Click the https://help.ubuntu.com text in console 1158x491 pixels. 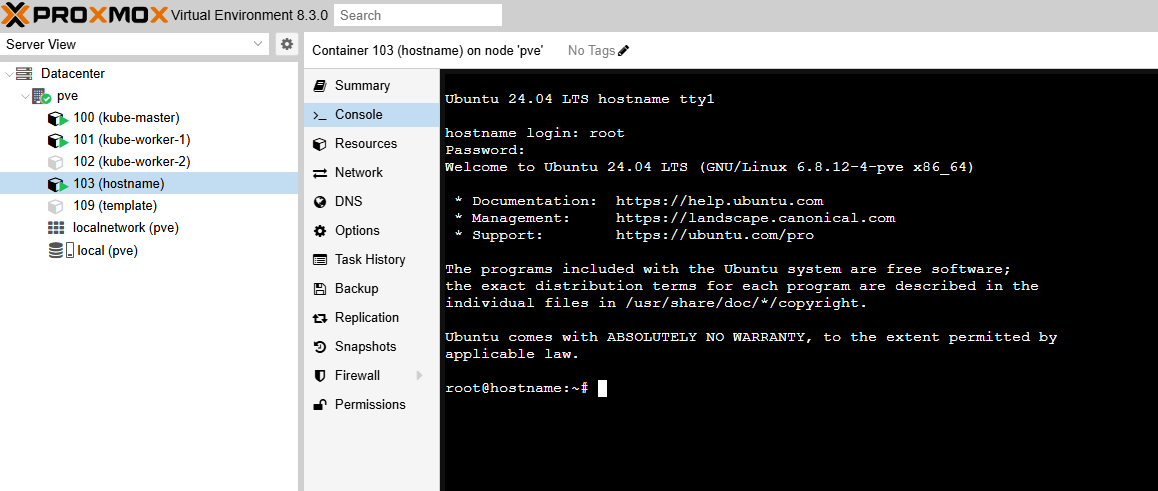pyautogui.click(x=719, y=201)
